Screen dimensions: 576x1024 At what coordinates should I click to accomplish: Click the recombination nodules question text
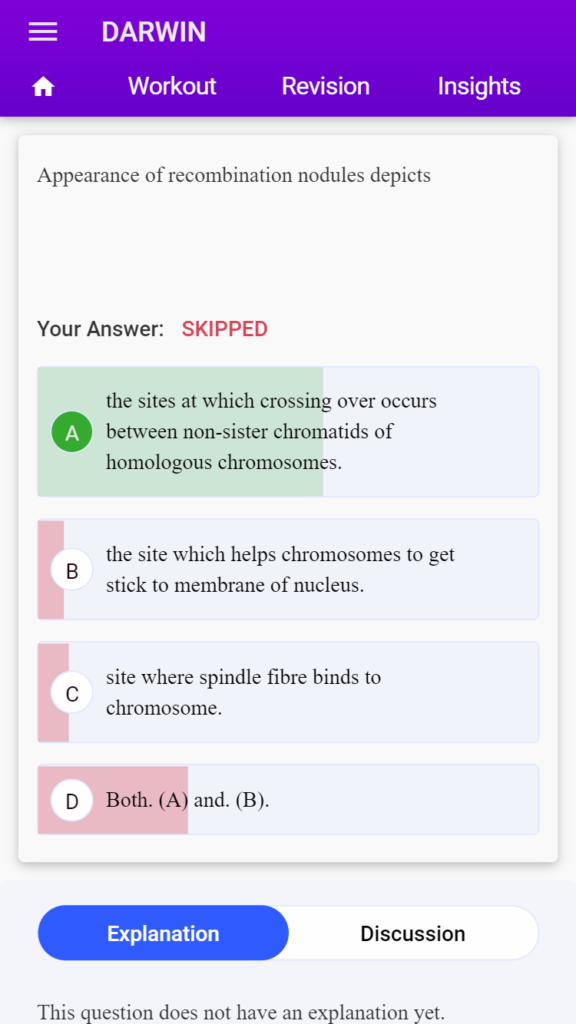[234, 176]
